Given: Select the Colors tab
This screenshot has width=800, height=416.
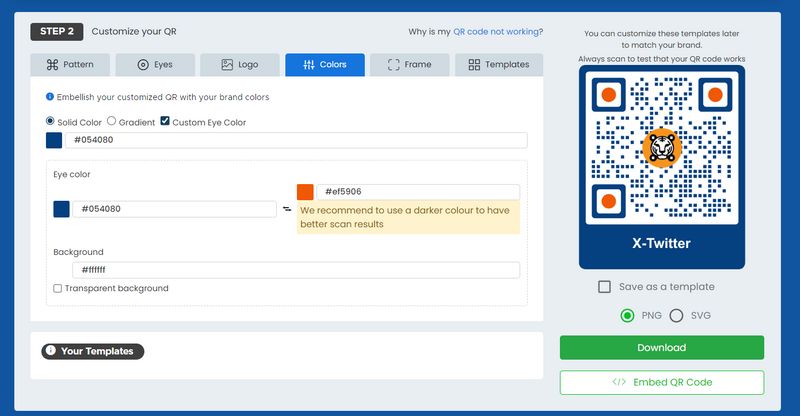Looking at the screenshot, I should [x=325, y=65].
